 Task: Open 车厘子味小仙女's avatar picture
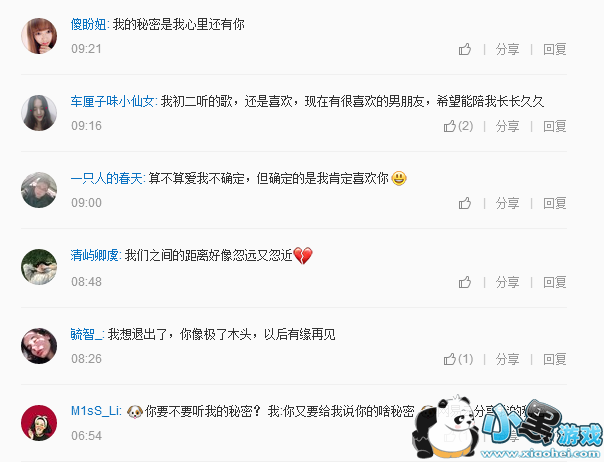coord(39,113)
